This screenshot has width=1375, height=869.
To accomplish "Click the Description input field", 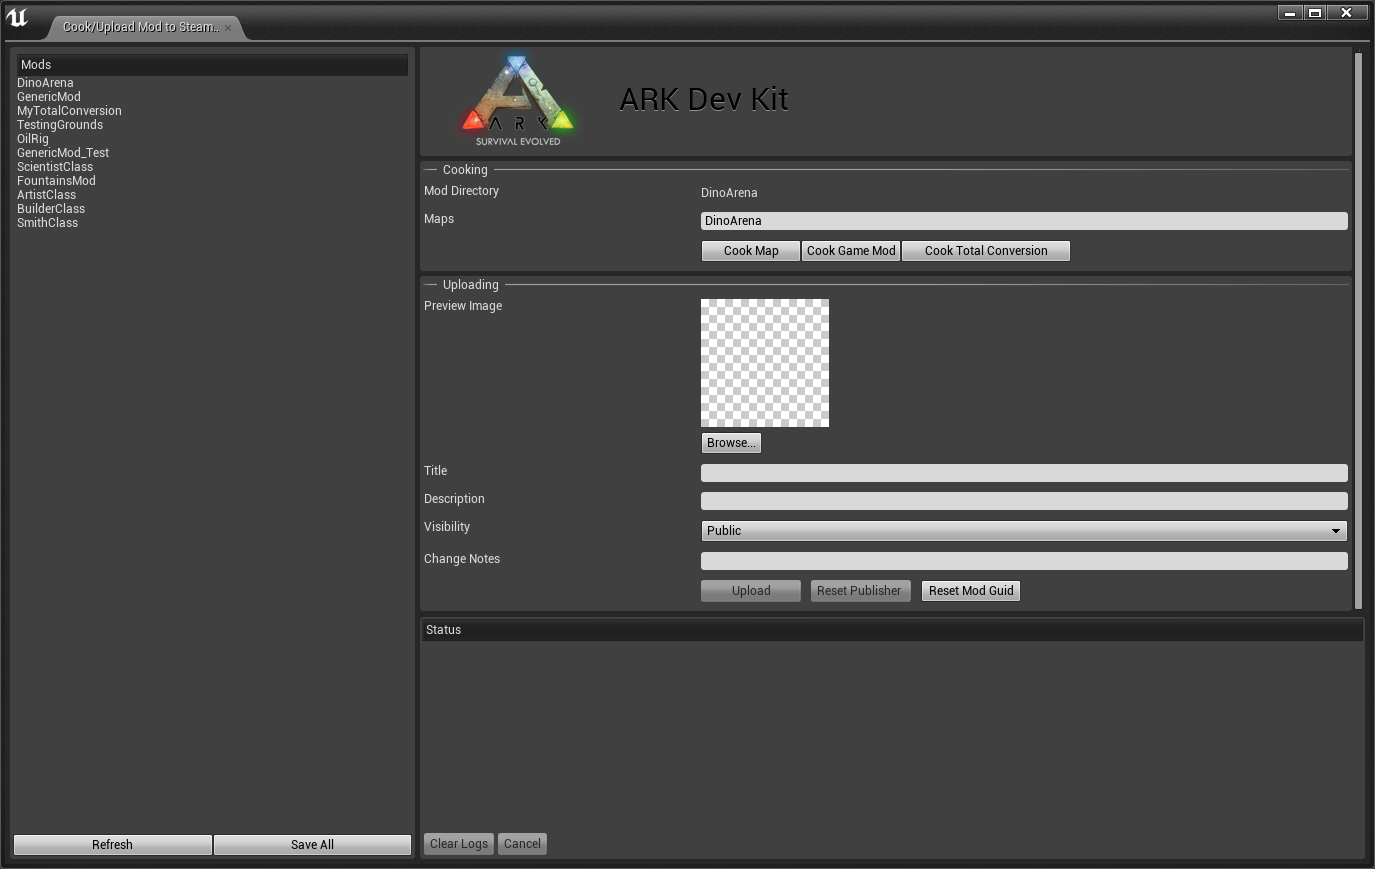I will click(1024, 501).
